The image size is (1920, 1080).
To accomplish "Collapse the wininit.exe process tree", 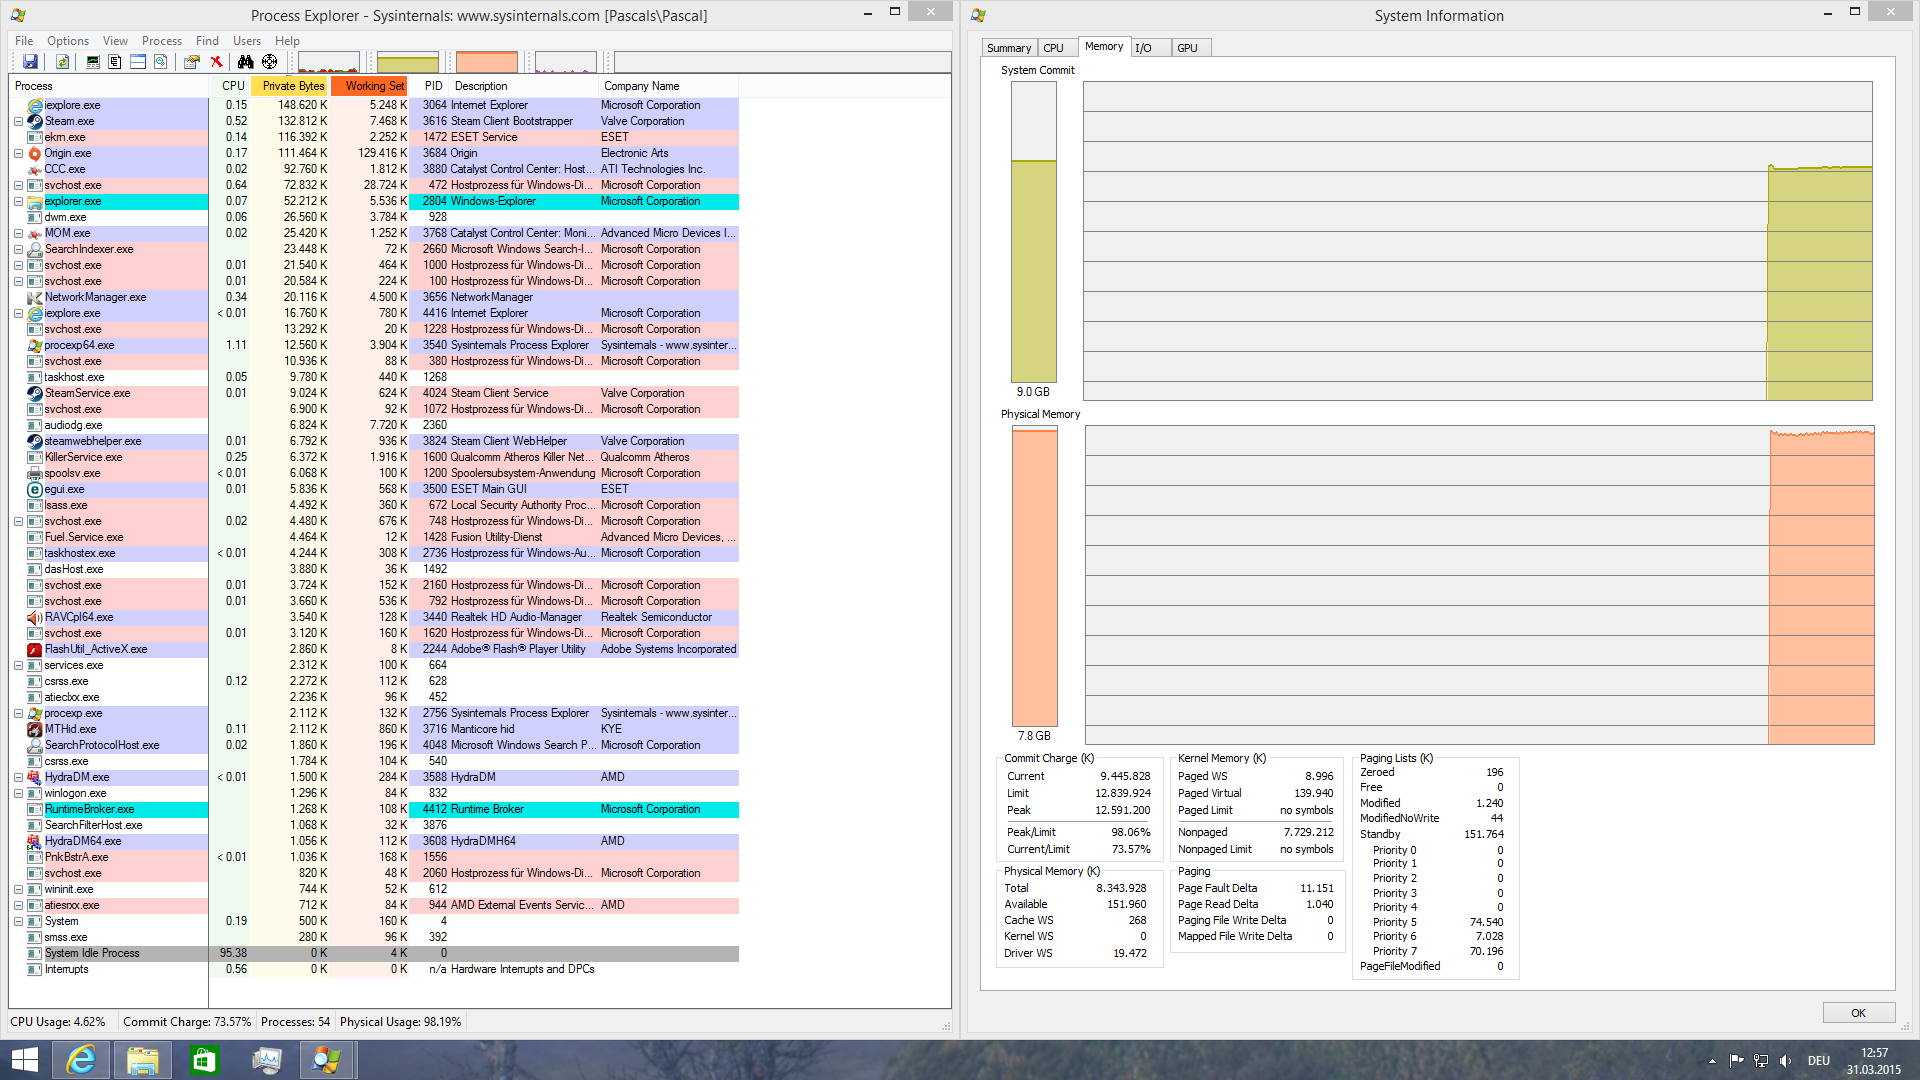I will 18,889.
